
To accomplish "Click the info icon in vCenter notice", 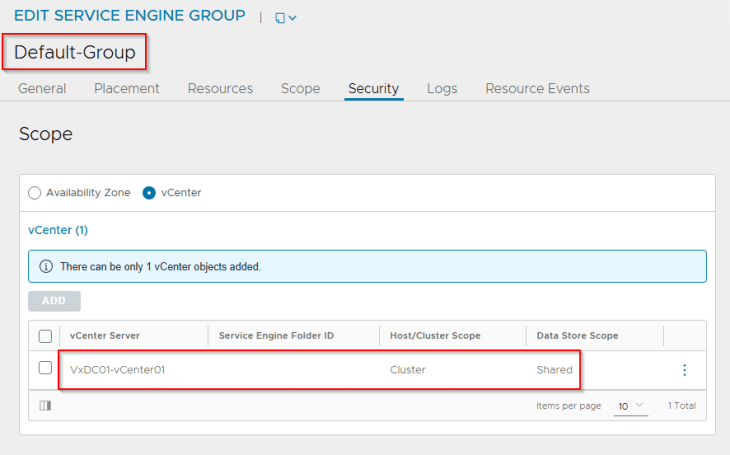I will click(46, 267).
